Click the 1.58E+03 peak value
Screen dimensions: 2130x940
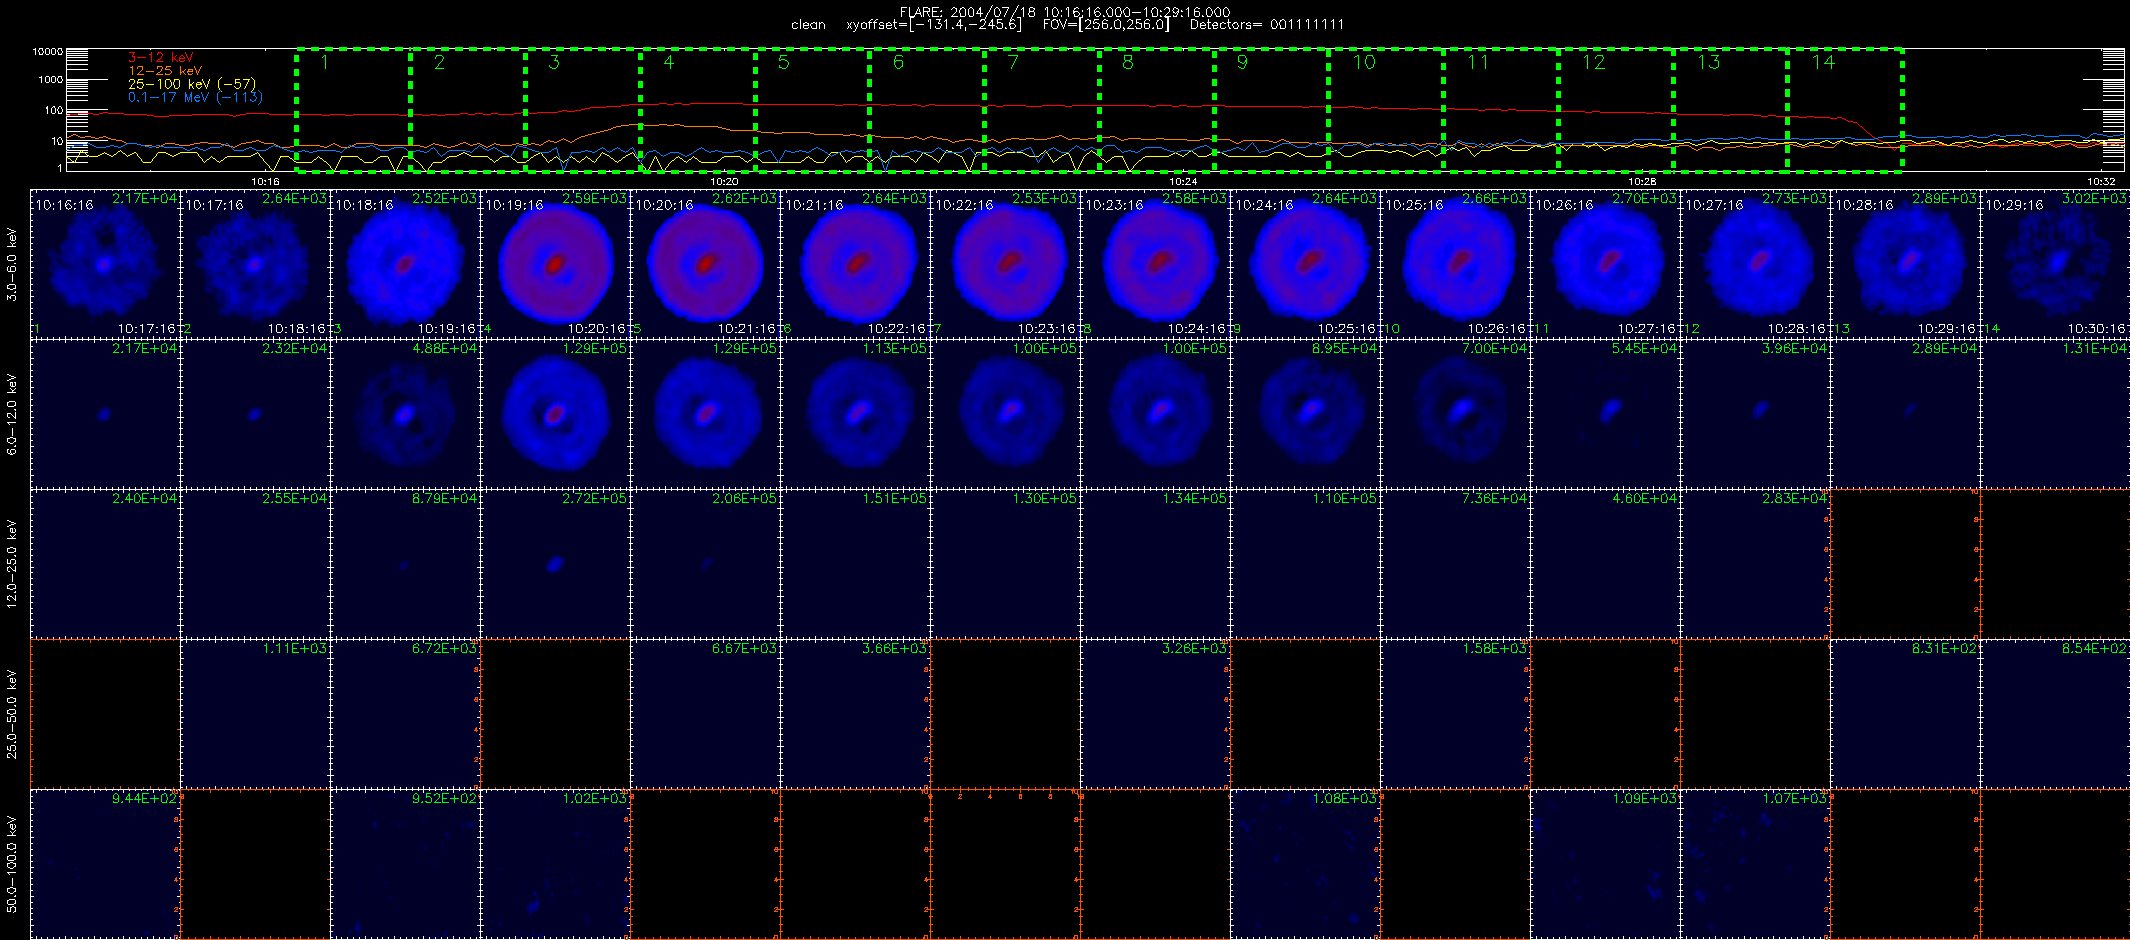(x=1494, y=648)
